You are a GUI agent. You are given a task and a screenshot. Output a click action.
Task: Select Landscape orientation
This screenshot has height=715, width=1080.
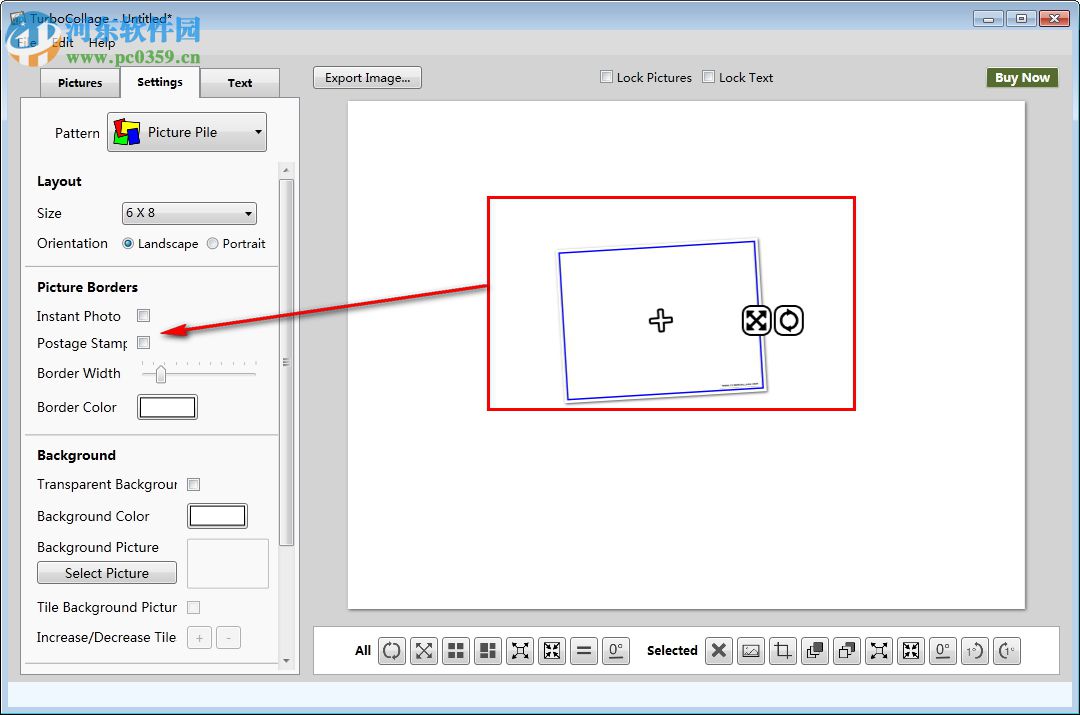(127, 243)
